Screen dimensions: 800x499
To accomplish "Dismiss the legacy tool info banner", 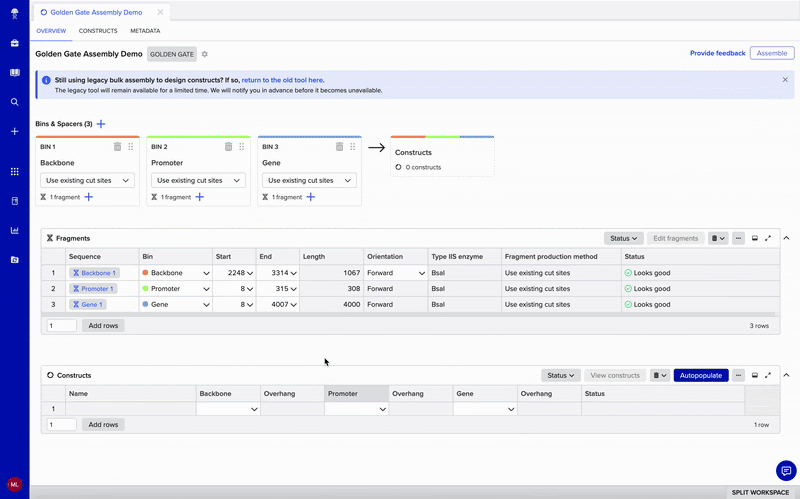I will coord(785,79).
